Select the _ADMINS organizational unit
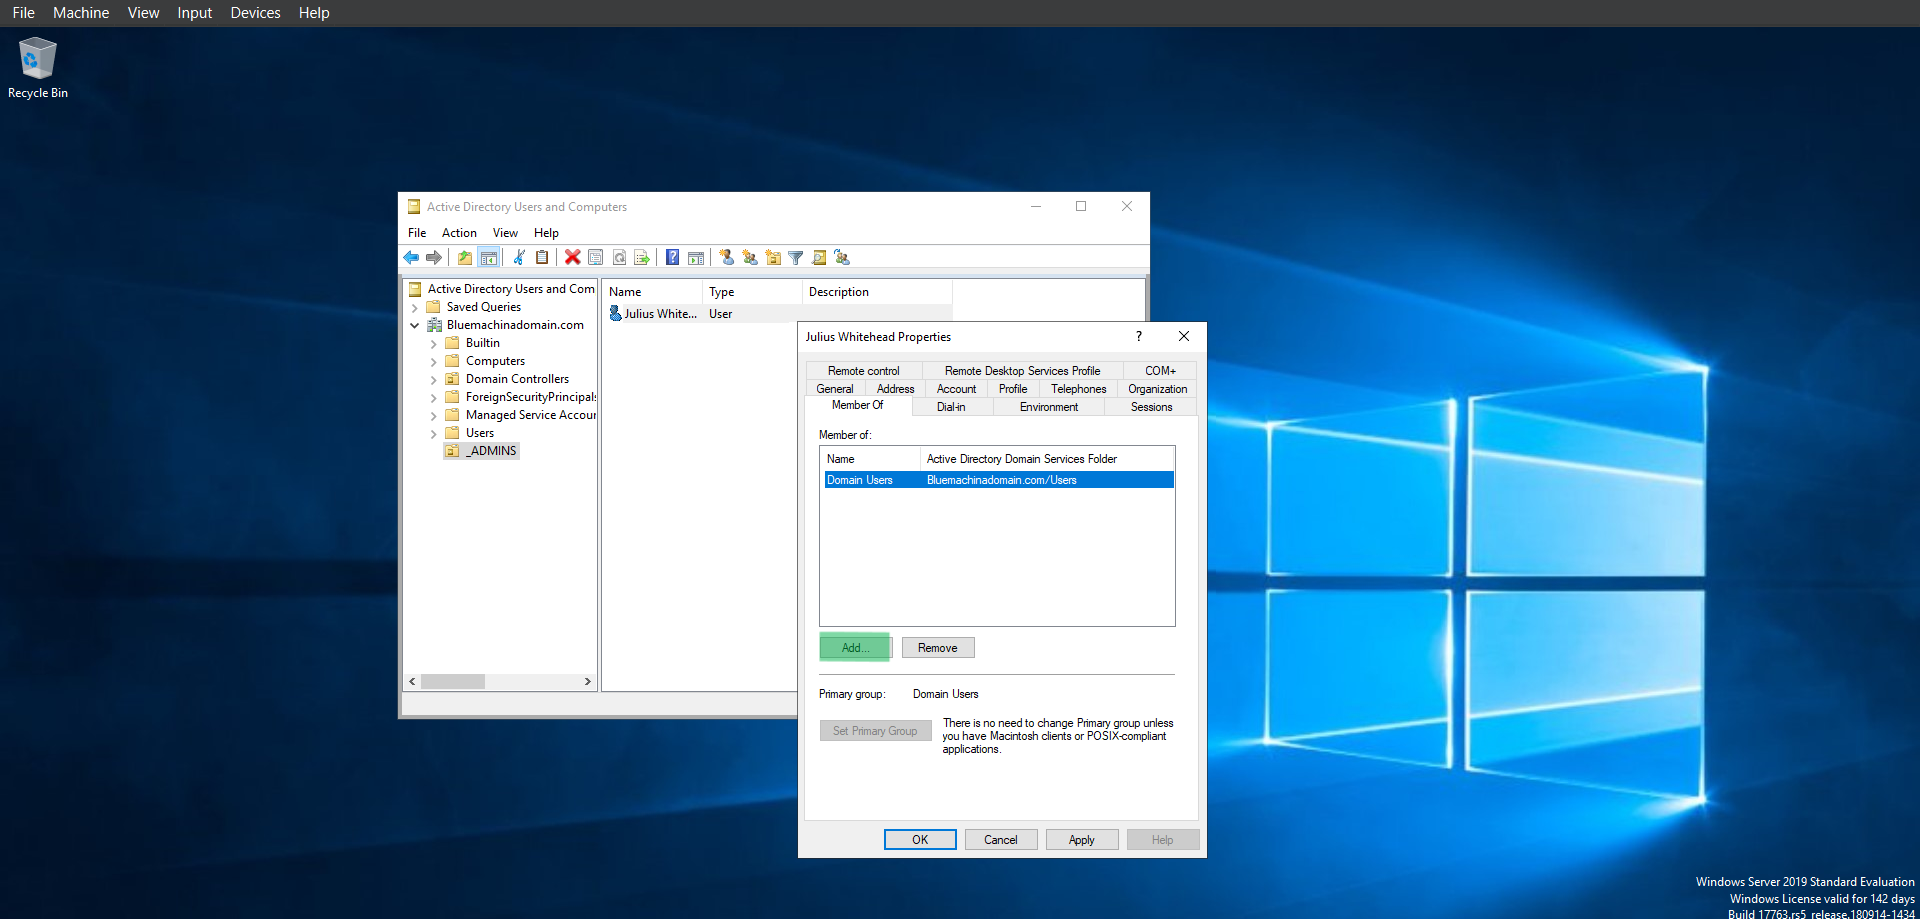 pos(482,451)
